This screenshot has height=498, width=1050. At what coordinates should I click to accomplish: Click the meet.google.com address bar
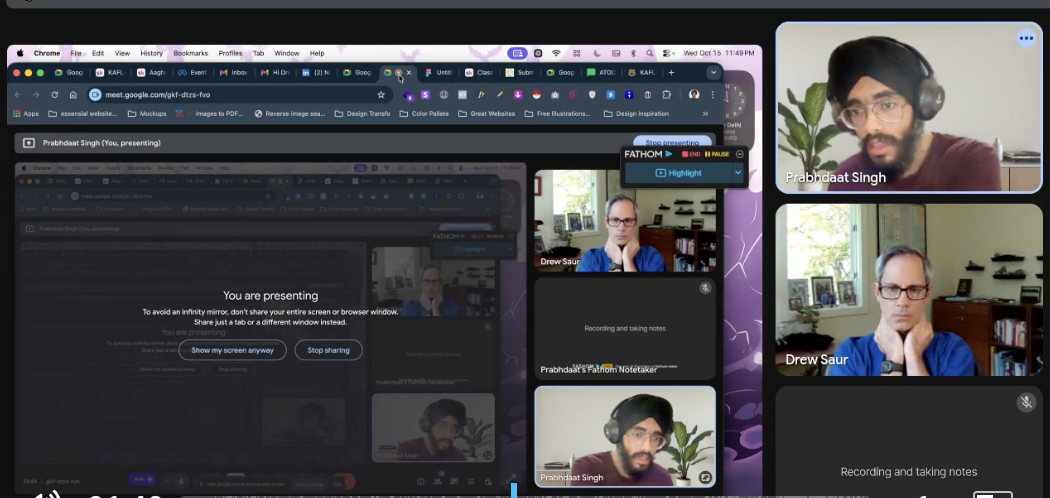[236, 95]
